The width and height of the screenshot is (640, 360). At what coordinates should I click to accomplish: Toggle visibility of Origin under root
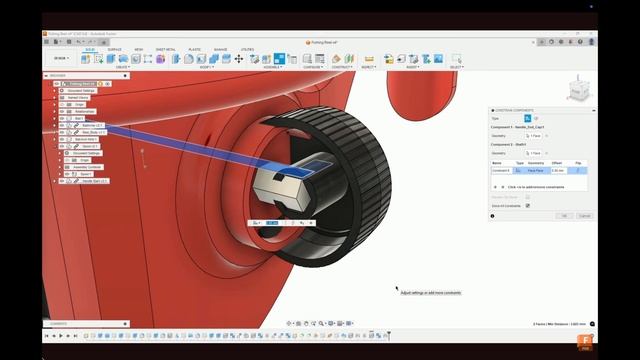coord(62,104)
